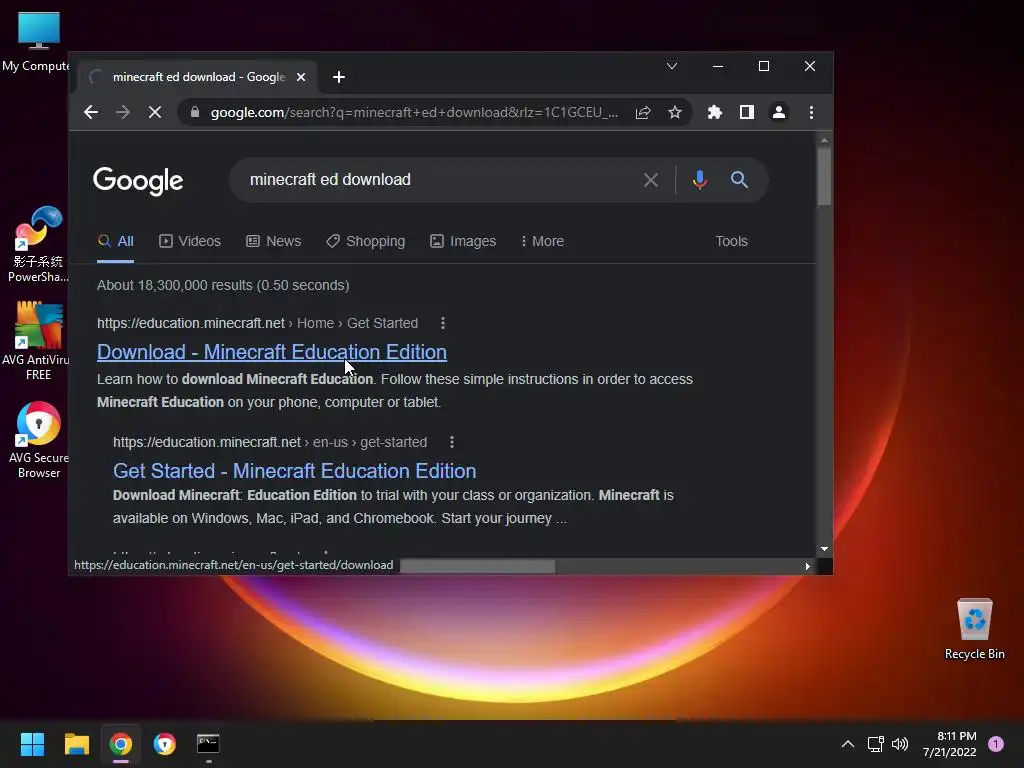Screen dimensions: 1024x768
Task: Click the lock icon in the address bar
Action: tap(195, 112)
